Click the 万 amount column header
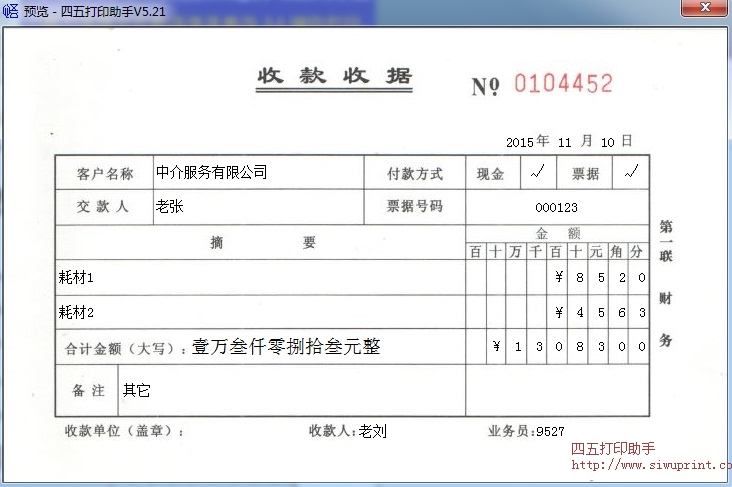This screenshot has width=732, height=487. click(515, 252)
